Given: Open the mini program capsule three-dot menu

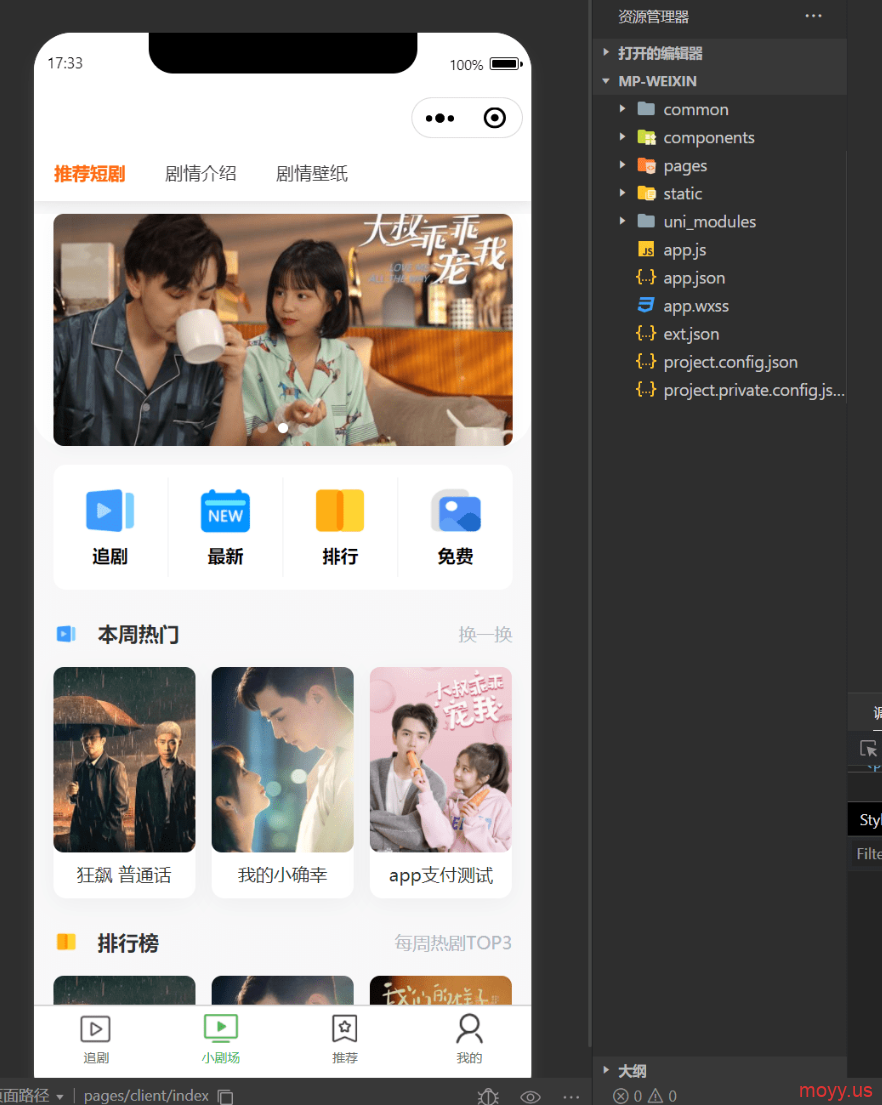Looking at the screenshot, I should click(x=440, y=118).
